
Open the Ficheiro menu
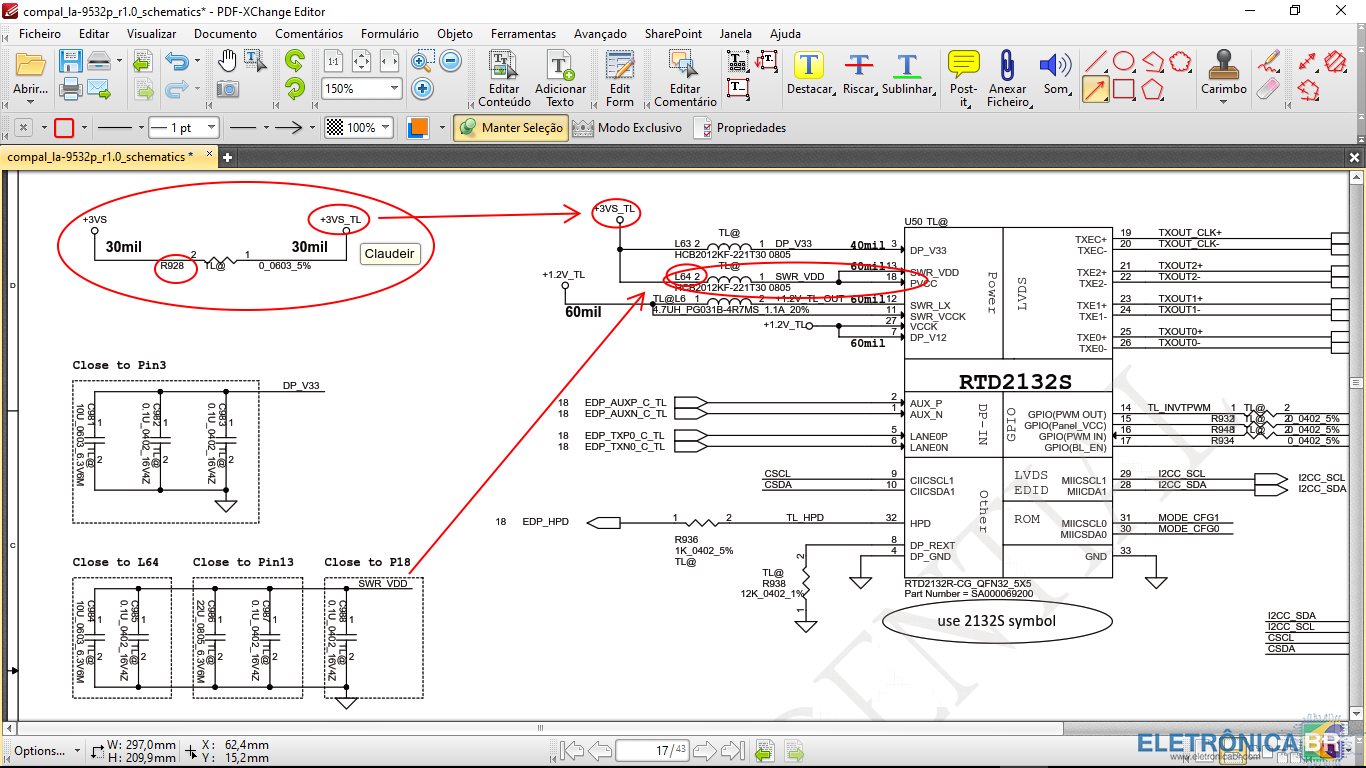click(x=40, y=34)
